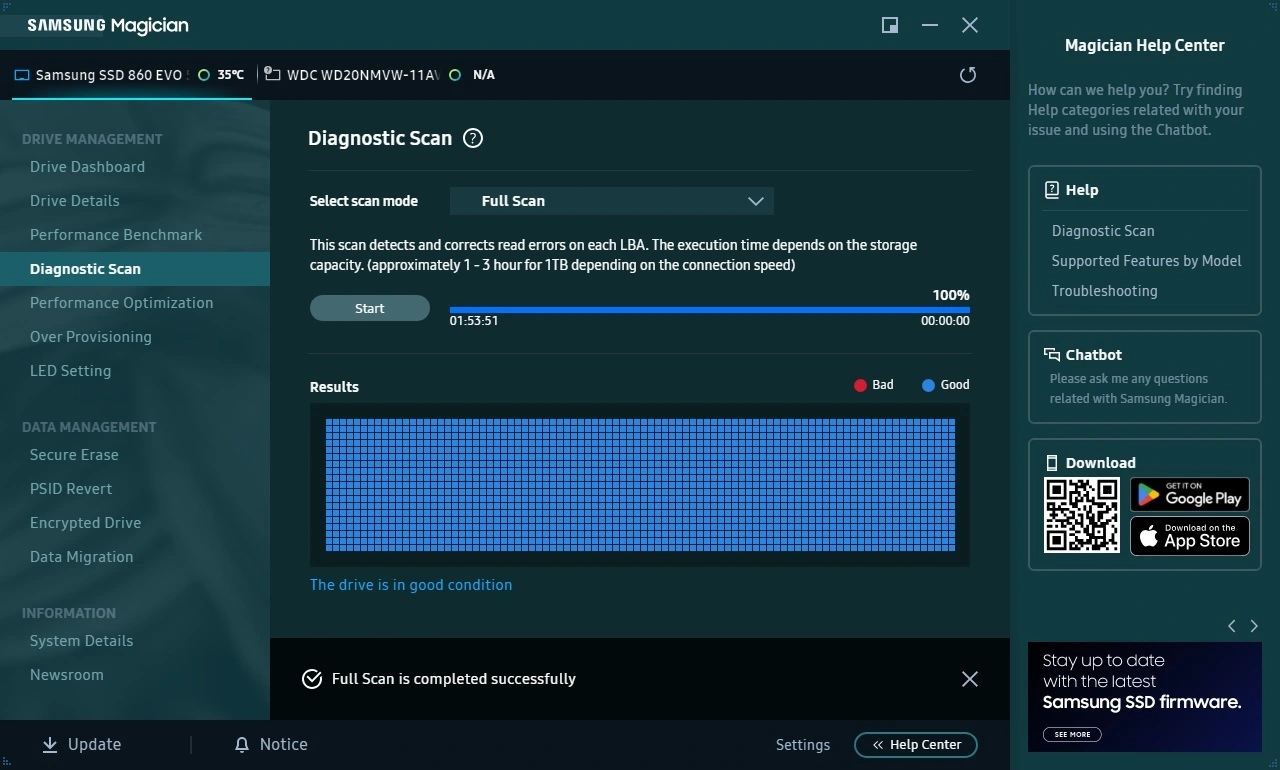Click SEE MORE on firmware banner
This screenshot has width=1280, height=770.
coord(1072,734)
